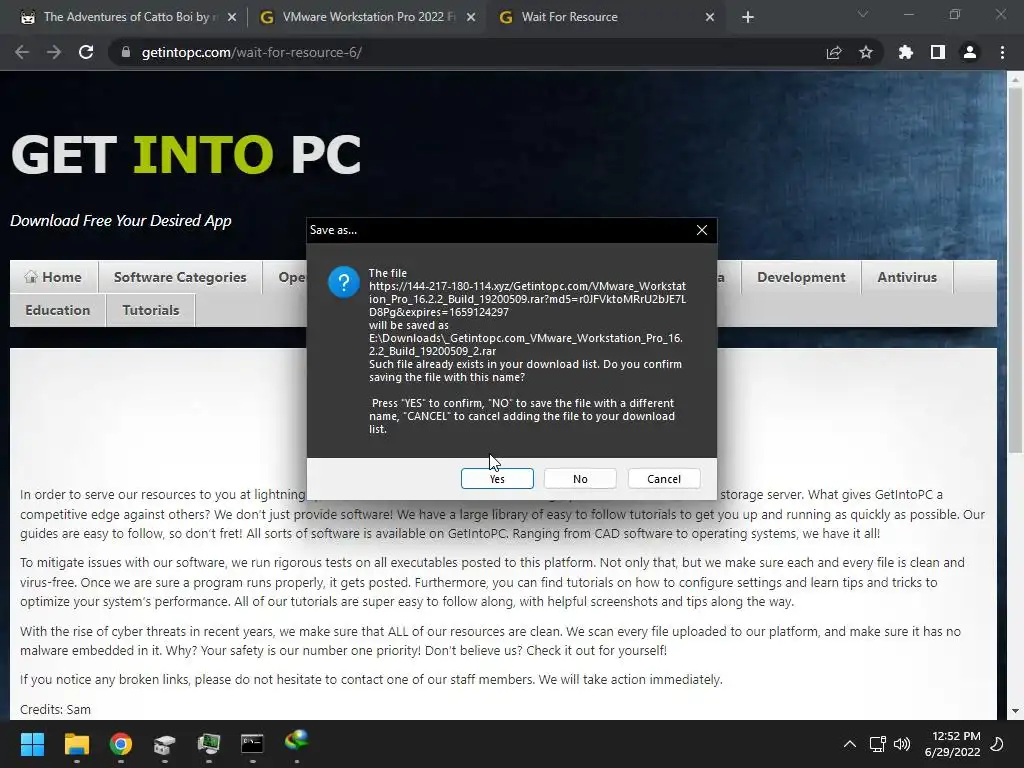Open the Education menu item
This screenshot has width=1024, height=768.
click(x=57, y=310)
